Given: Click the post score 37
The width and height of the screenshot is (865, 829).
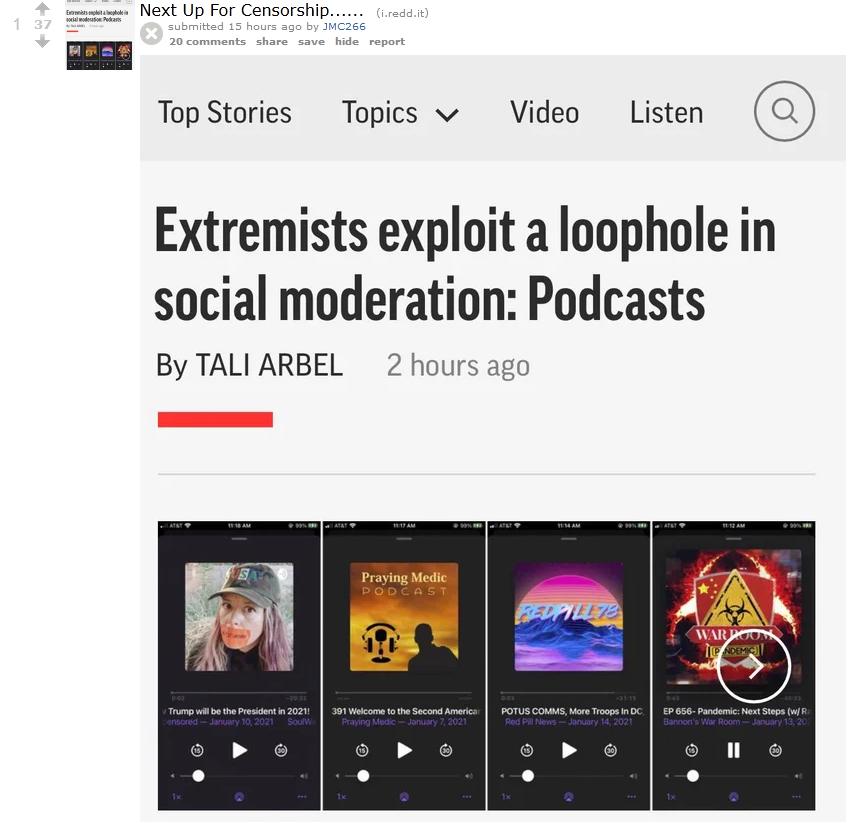Looking at the screenshot, I should (x=42, y=24).
